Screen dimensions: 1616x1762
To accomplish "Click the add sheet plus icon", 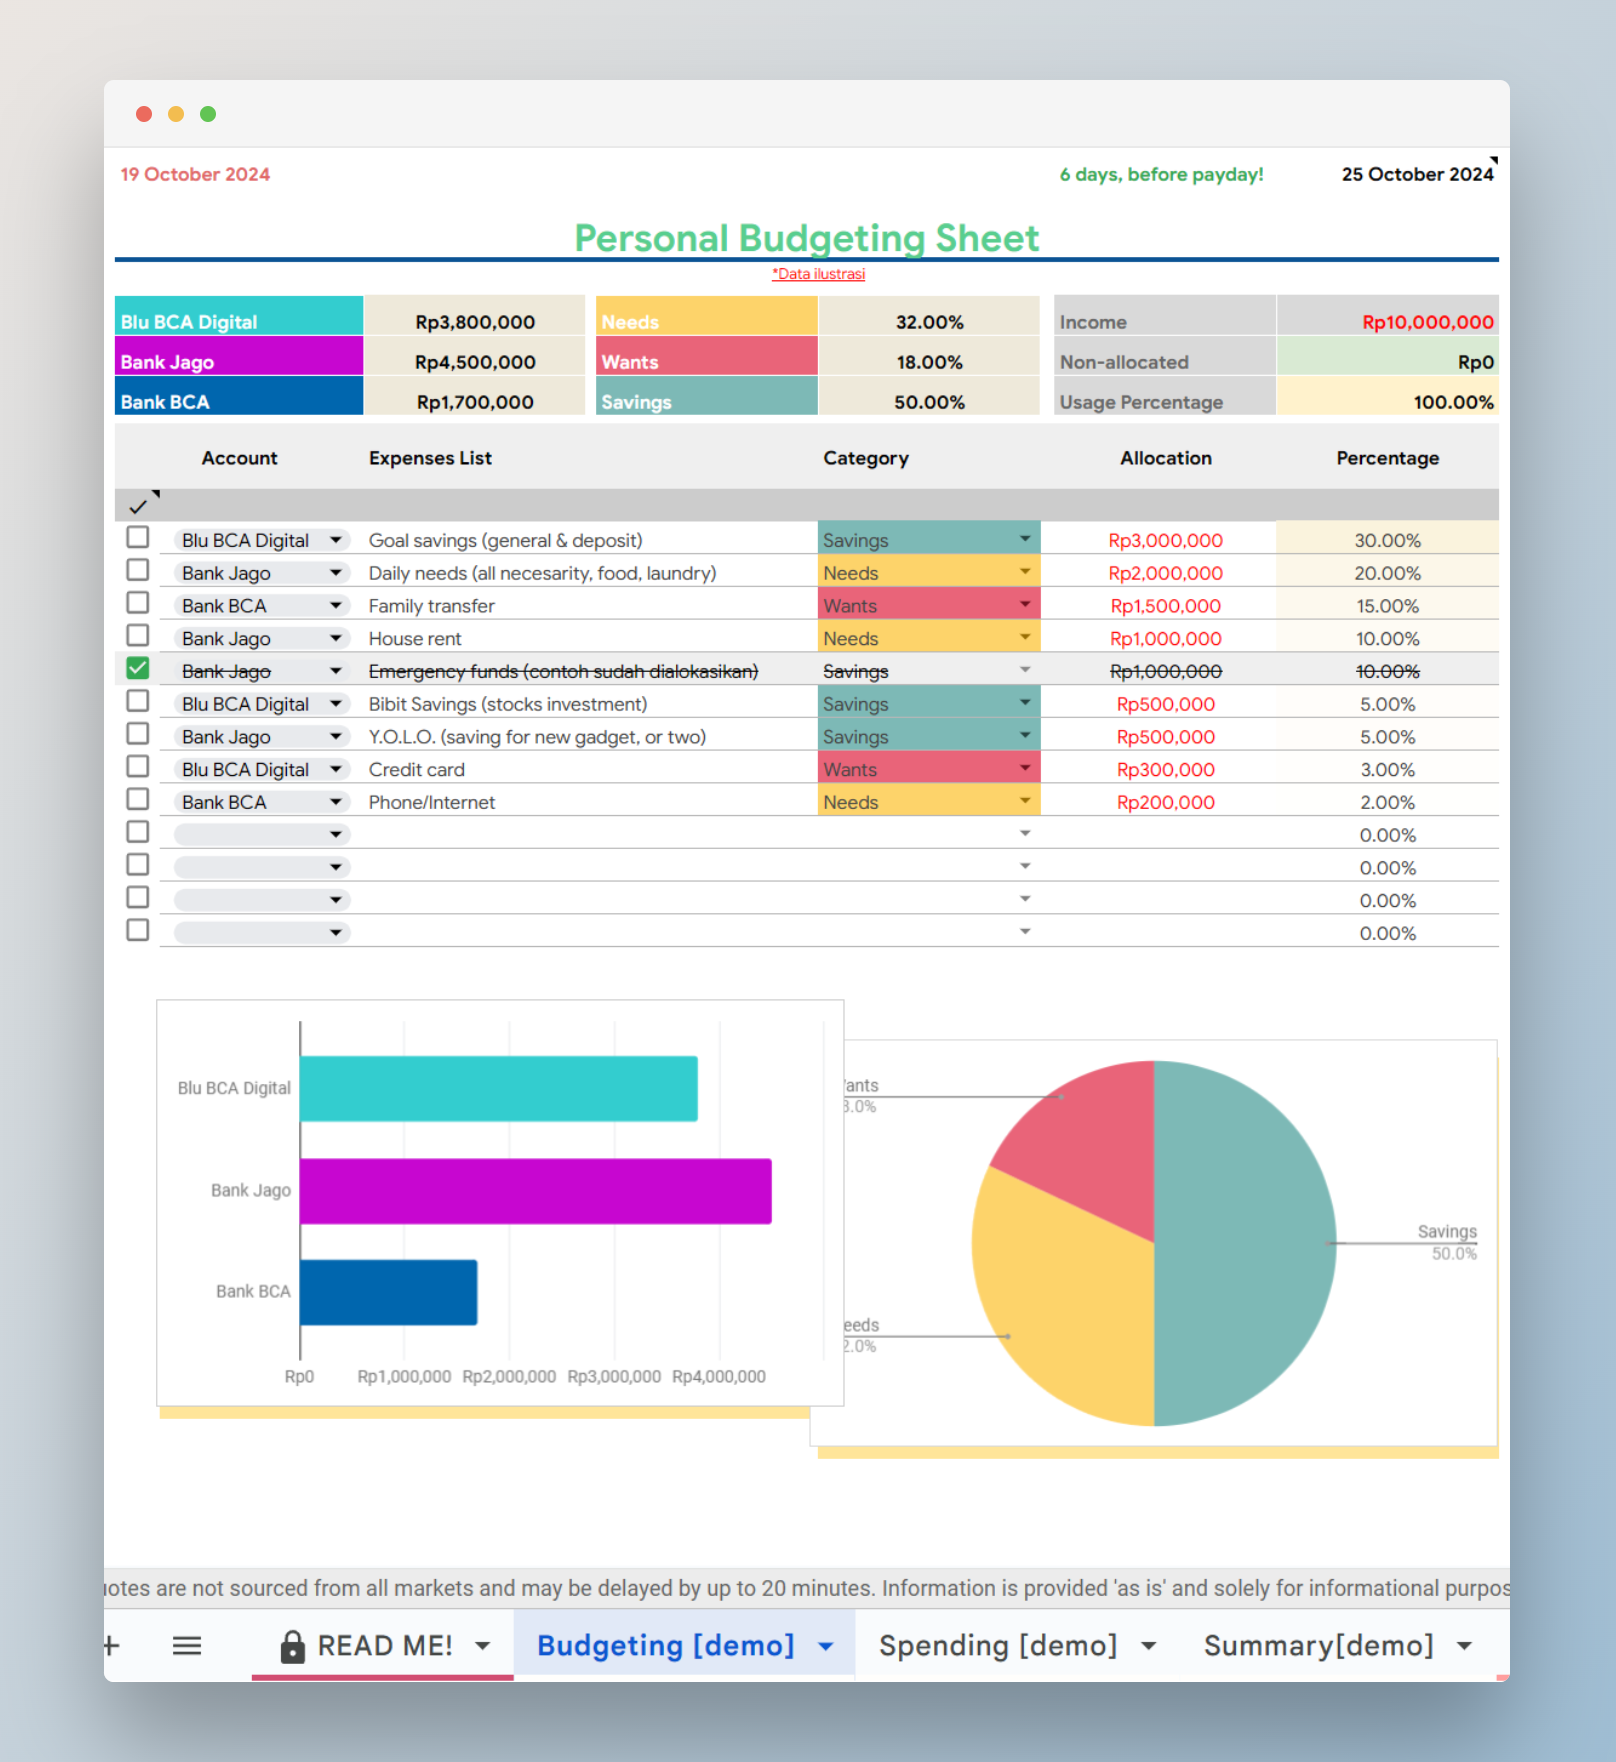I will point(111,1645).
